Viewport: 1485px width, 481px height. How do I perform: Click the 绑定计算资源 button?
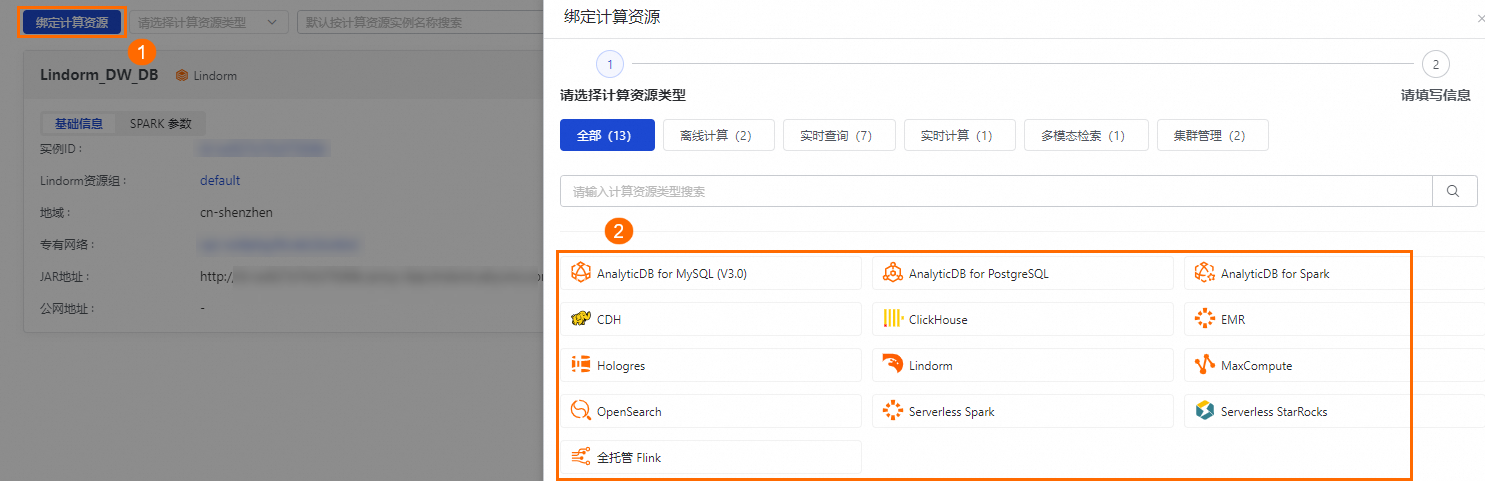click(x=72, y=22)
